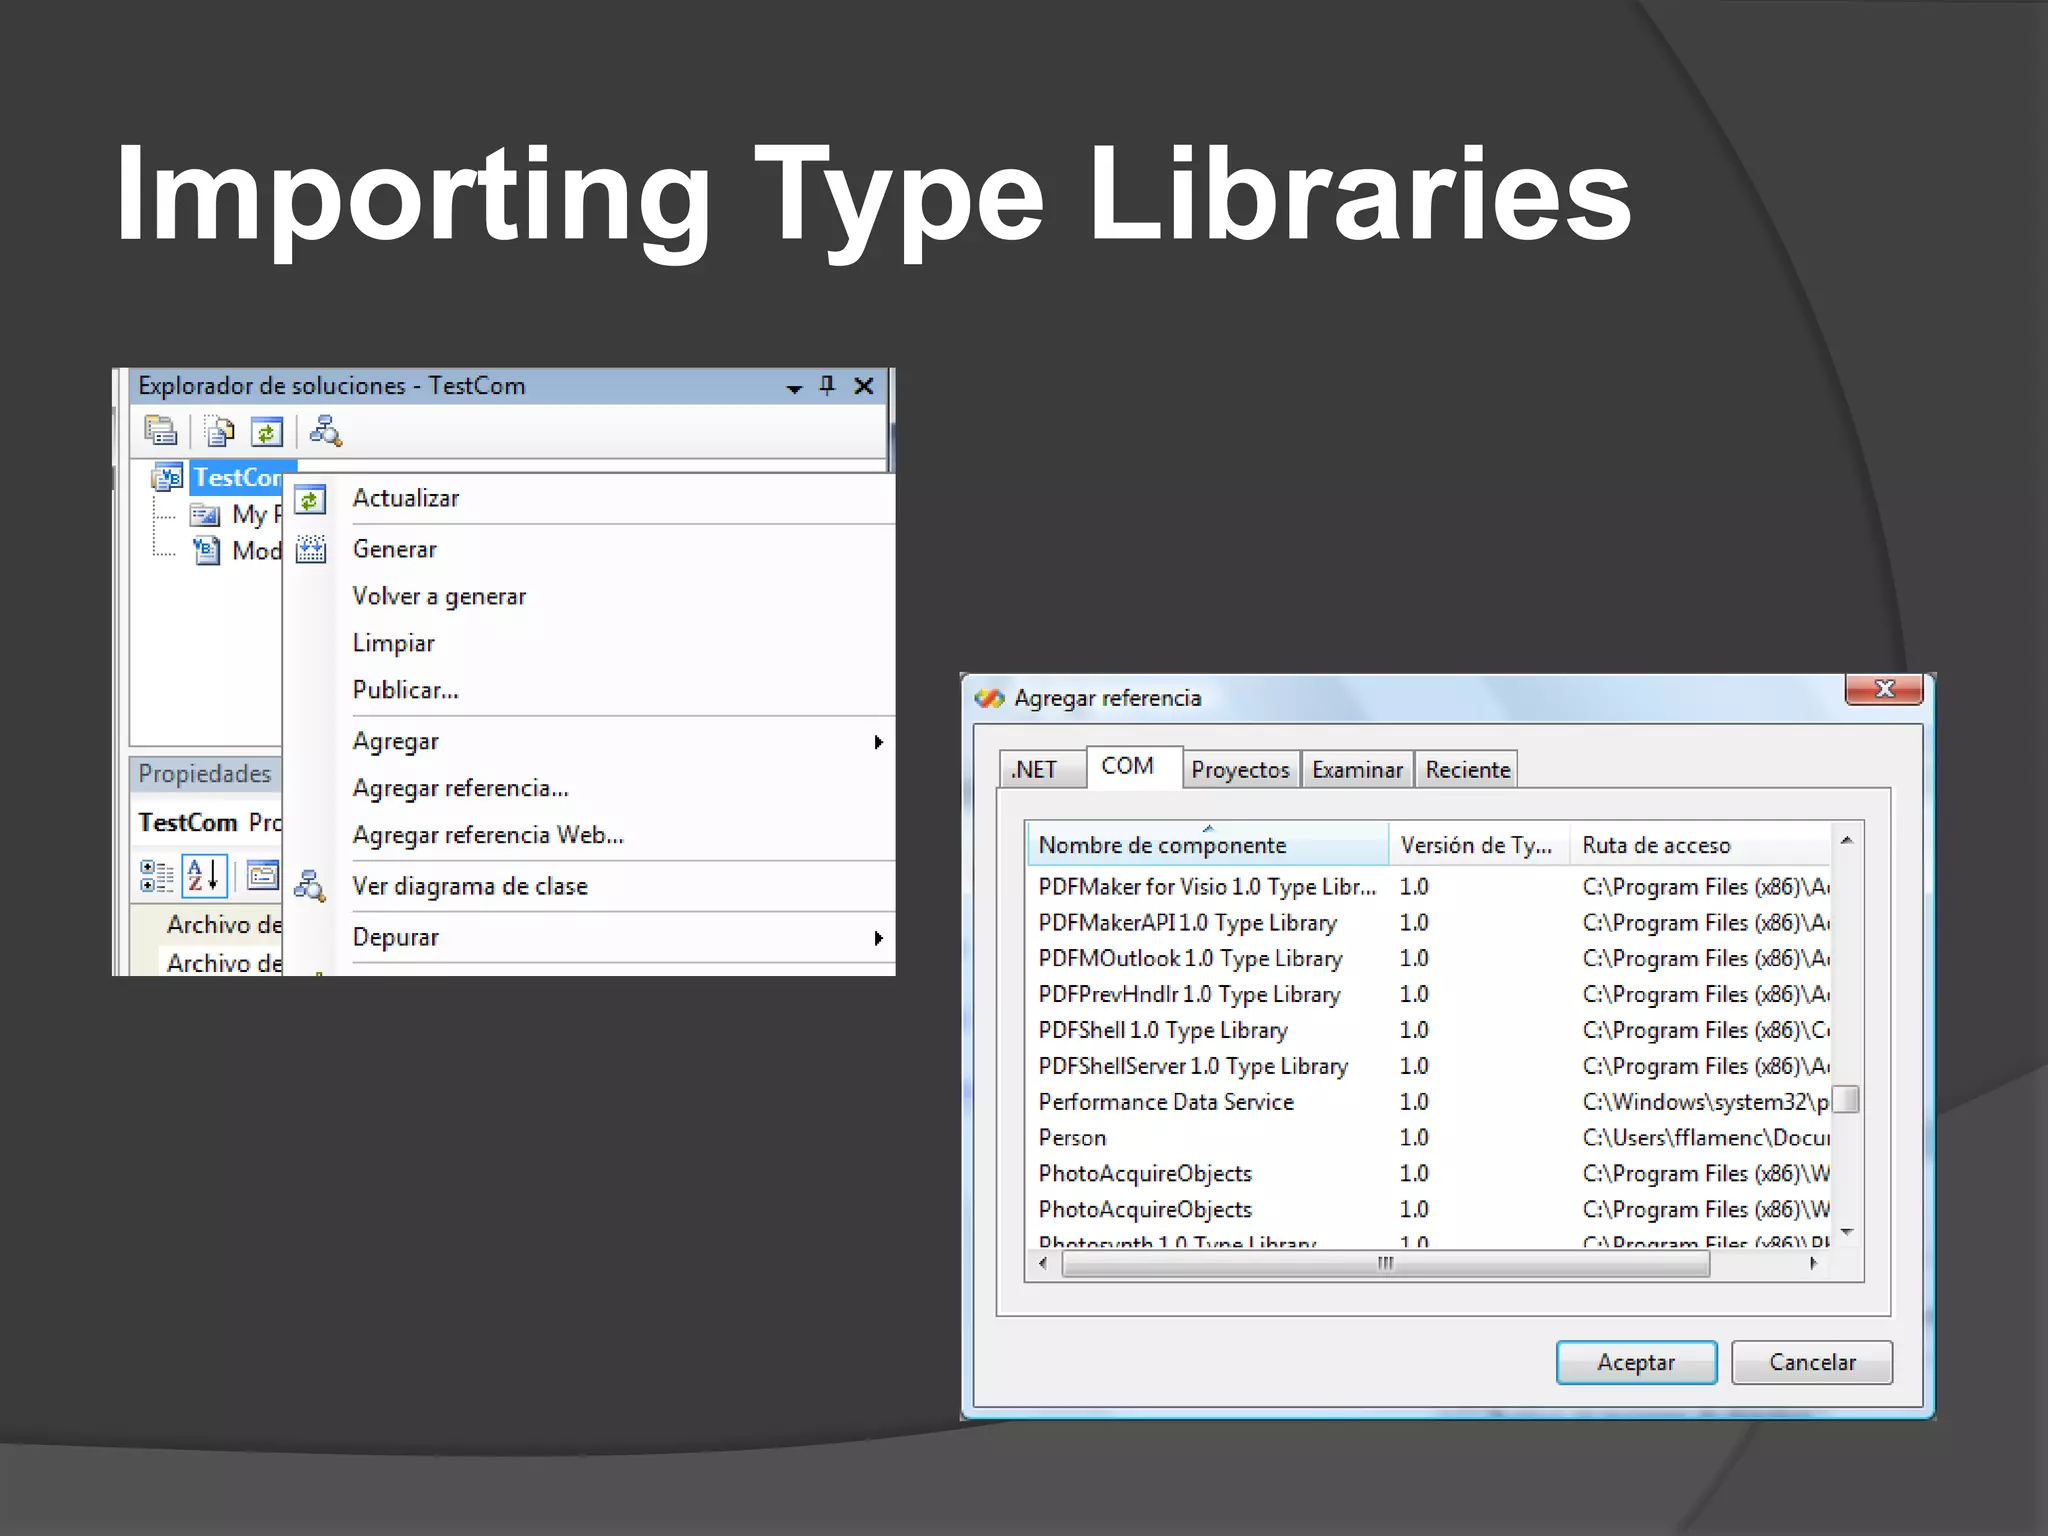Sort by Versión de Ty... column header
Viewport: 2048px width, 1536px height.
click(x=1479, y=845)
